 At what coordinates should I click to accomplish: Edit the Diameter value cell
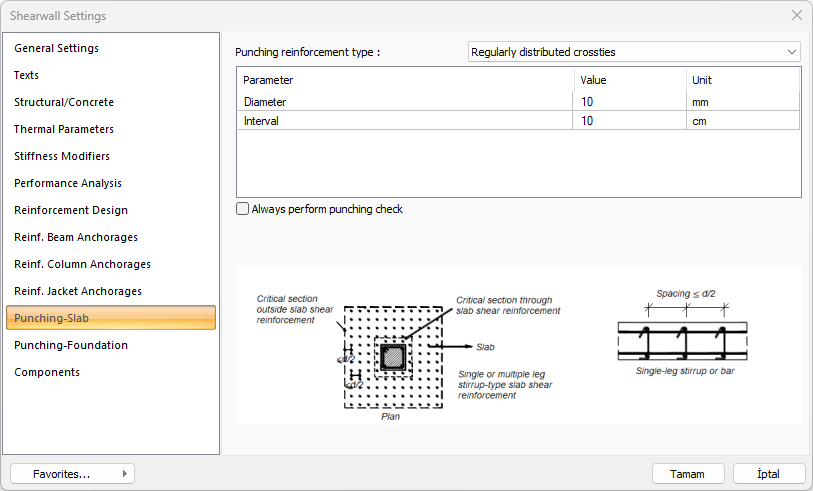tap(628, 101)
